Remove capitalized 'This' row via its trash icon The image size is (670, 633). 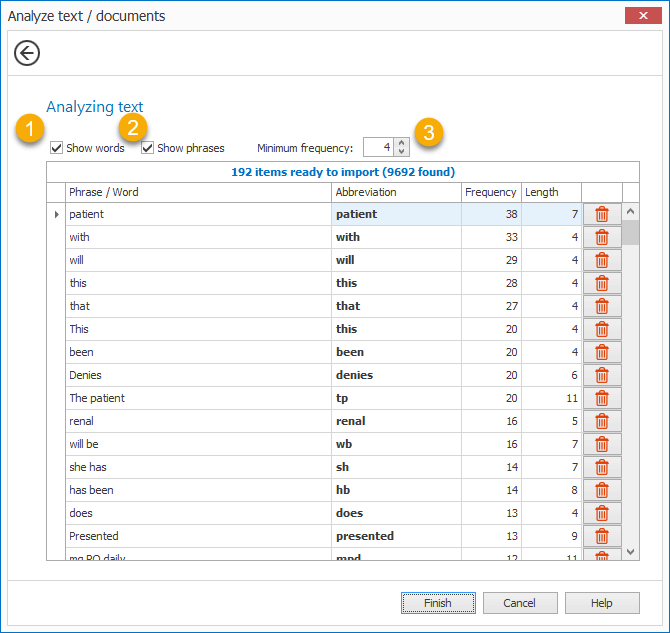click(602, 329)
